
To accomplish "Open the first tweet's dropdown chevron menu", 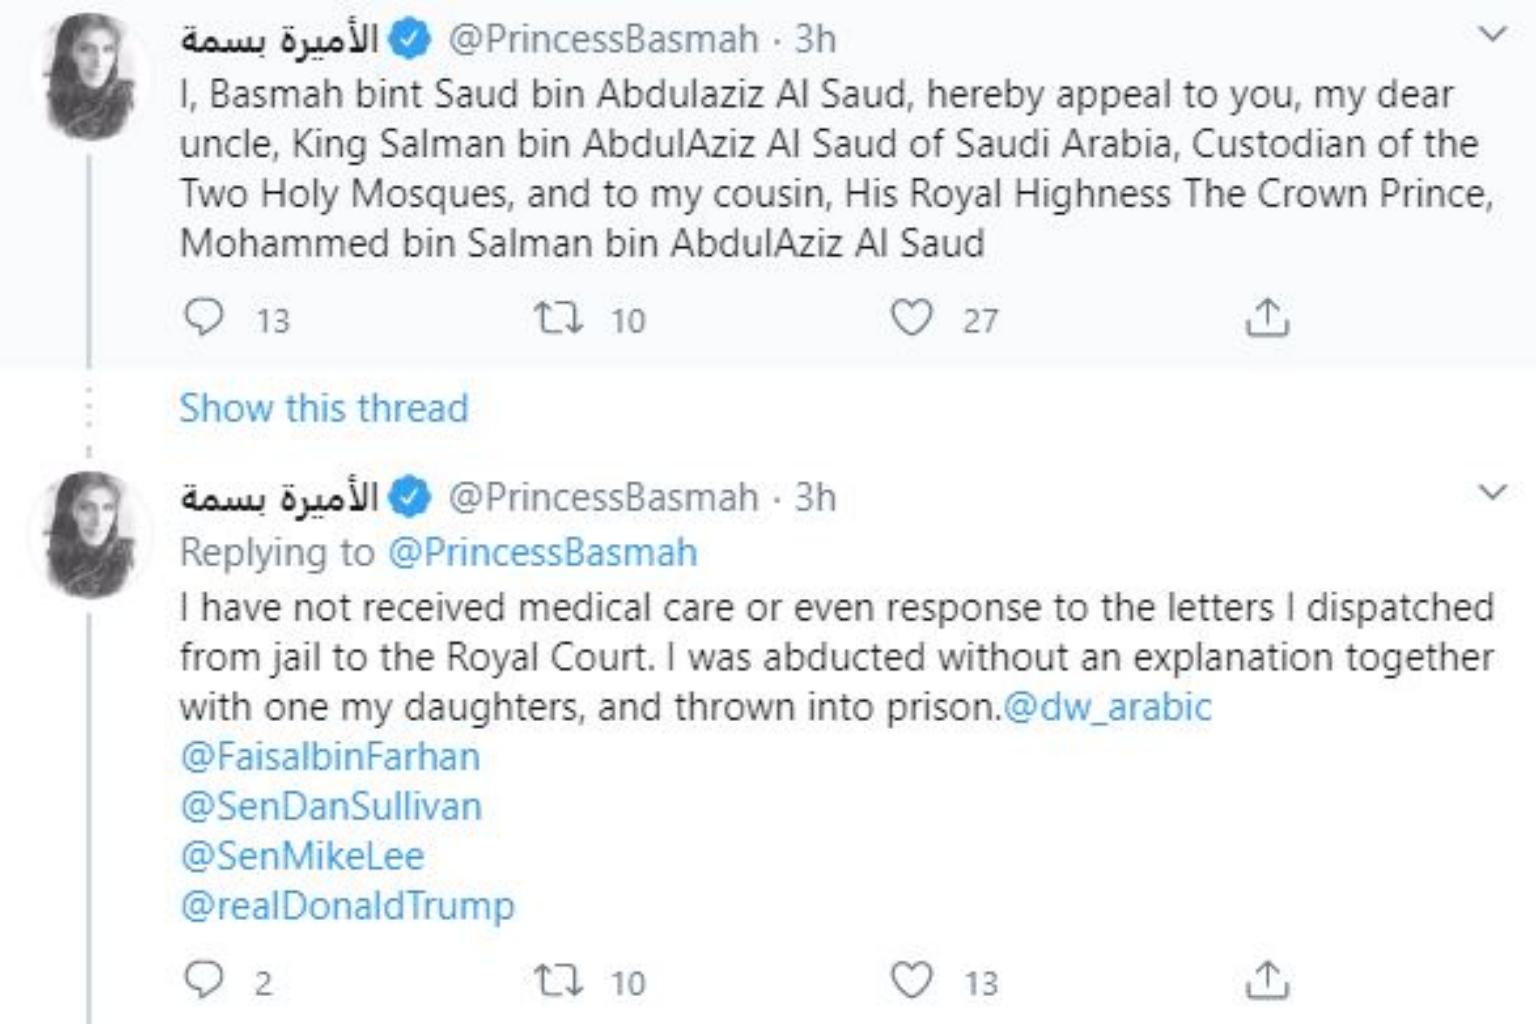I will coord(1492,35).
